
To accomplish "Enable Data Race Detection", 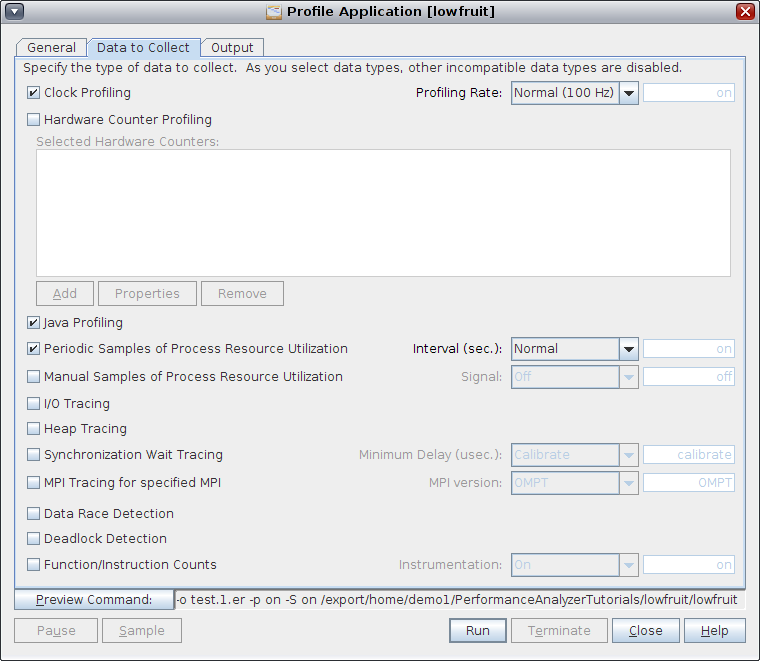I will point(33,513).
